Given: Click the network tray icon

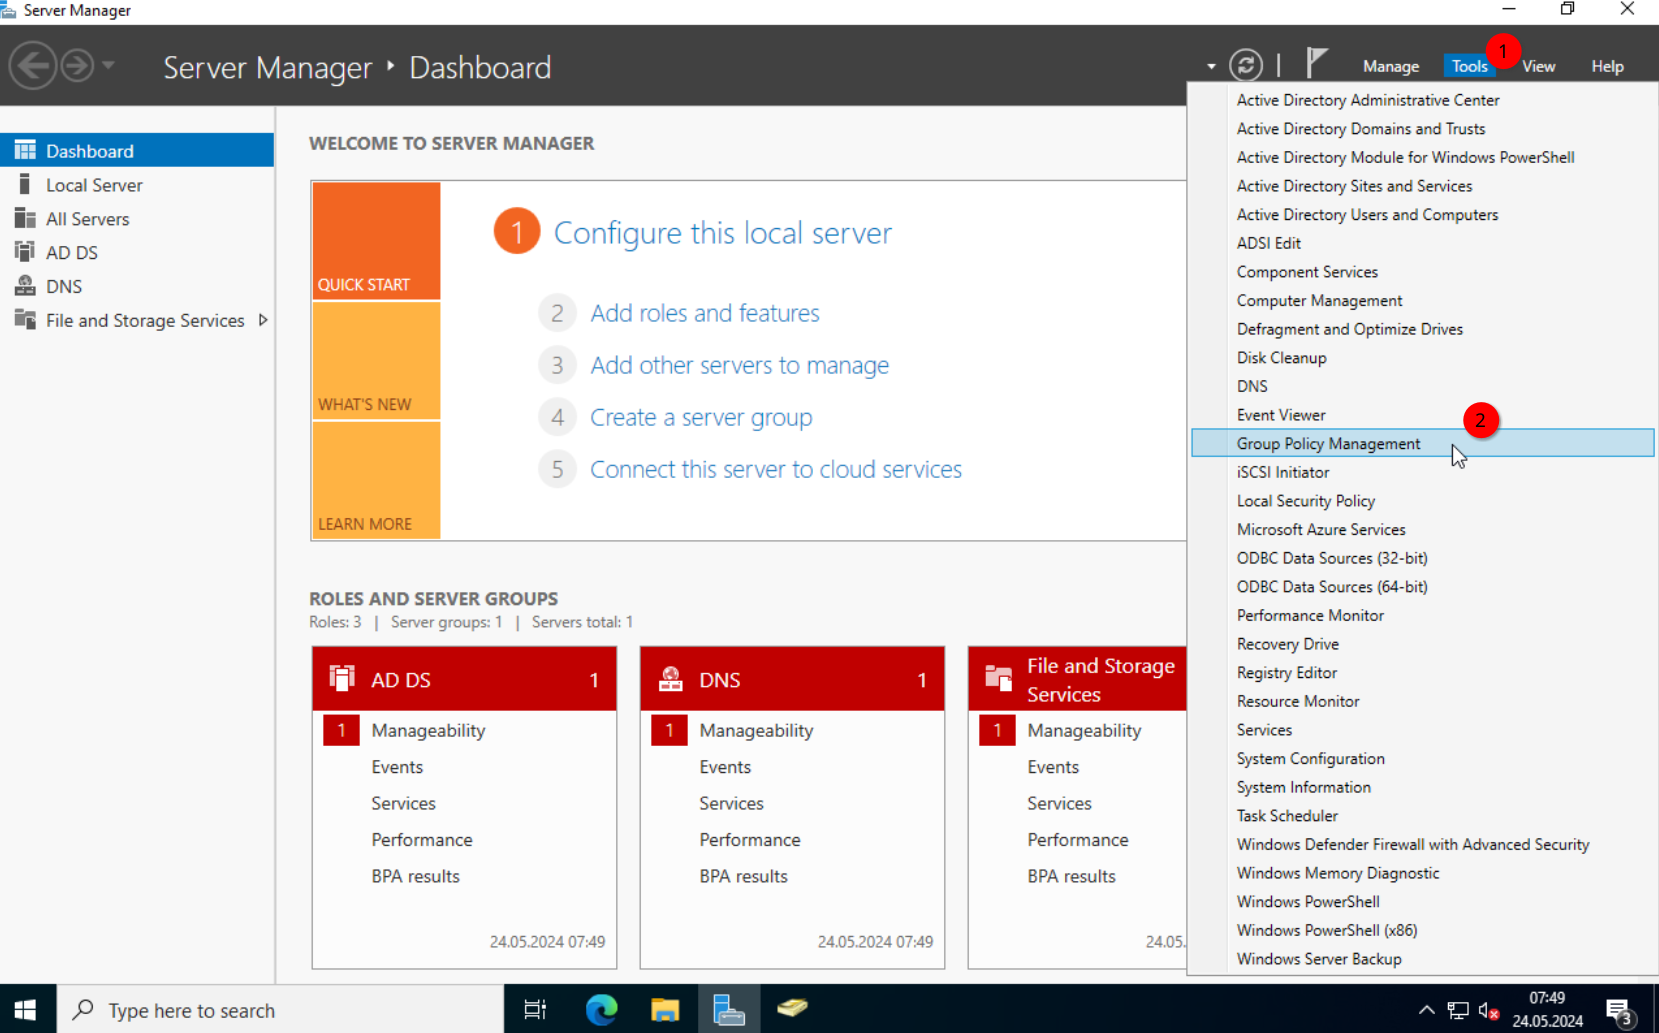Looking at the screenshot, I should point(1458,1011).
